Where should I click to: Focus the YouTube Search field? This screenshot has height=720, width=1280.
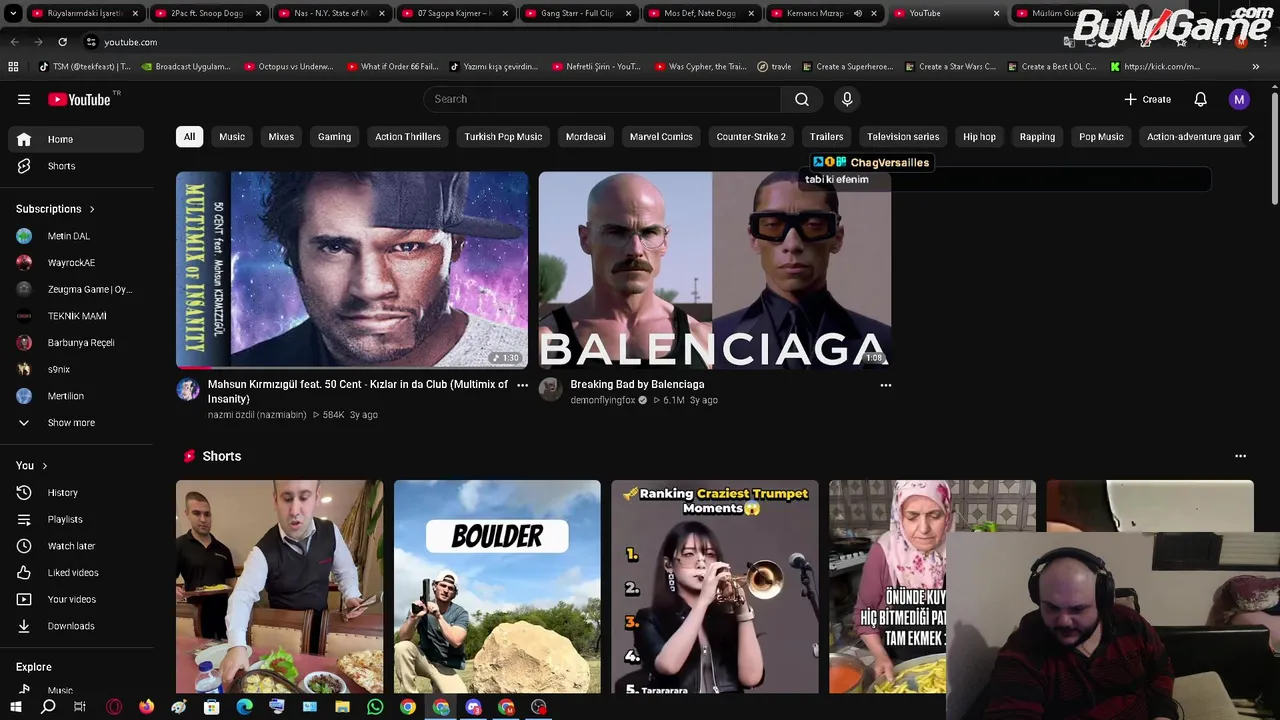click(x=602, y=99)
